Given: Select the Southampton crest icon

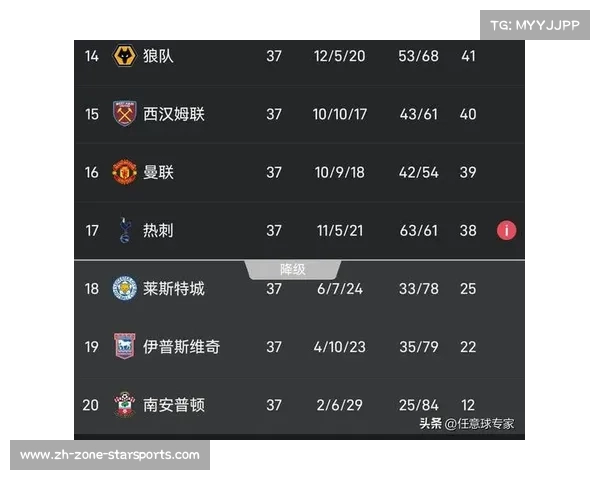Looking at the screenshot, I should 124,404.
